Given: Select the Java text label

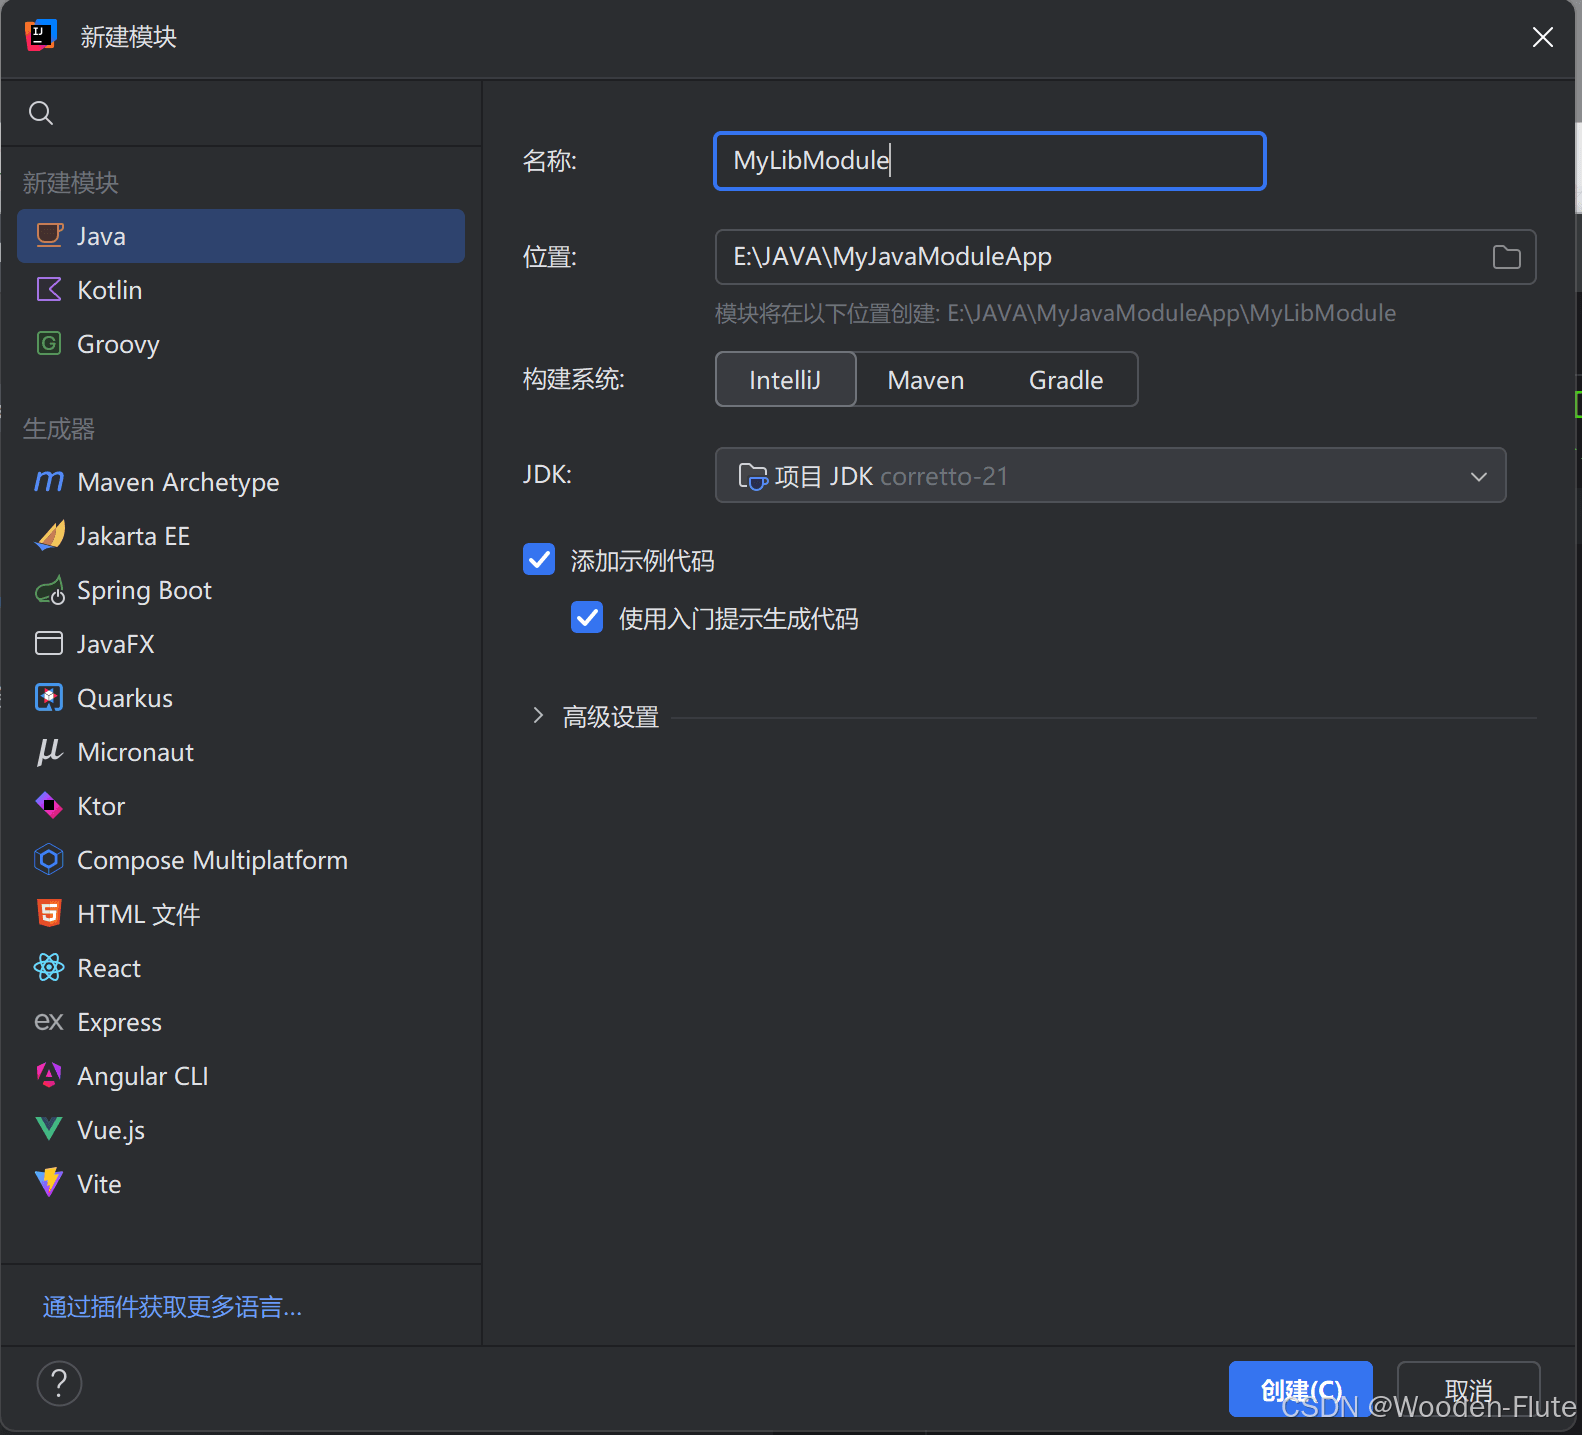Looking at the screenshot, I should click(x=101, y=236).
